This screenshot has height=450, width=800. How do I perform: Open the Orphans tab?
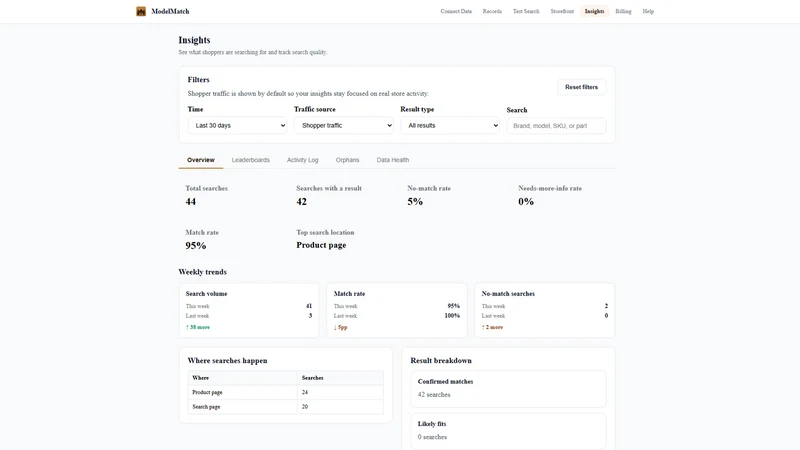point(347,160)
